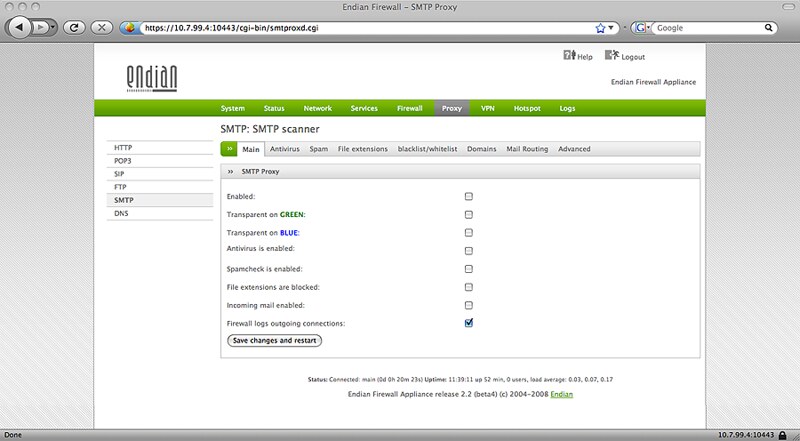
Task: Open the Services menu
Action: pos(364,108)
